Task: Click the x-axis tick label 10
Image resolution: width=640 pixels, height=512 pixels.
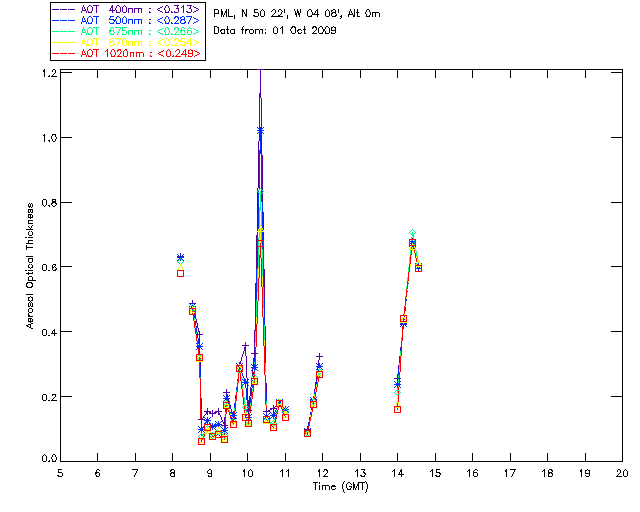Action: point(247,473)
